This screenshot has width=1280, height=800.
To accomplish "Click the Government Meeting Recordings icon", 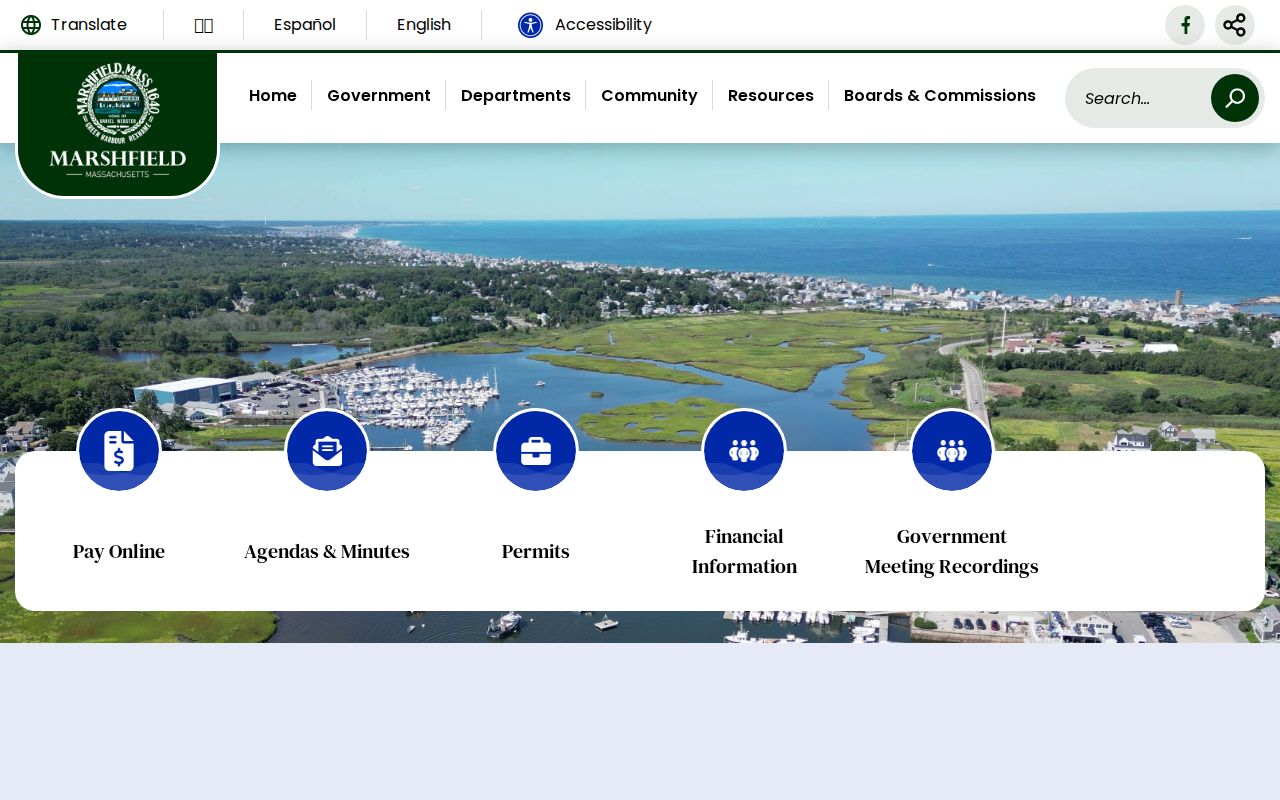I will pos(952,451).
